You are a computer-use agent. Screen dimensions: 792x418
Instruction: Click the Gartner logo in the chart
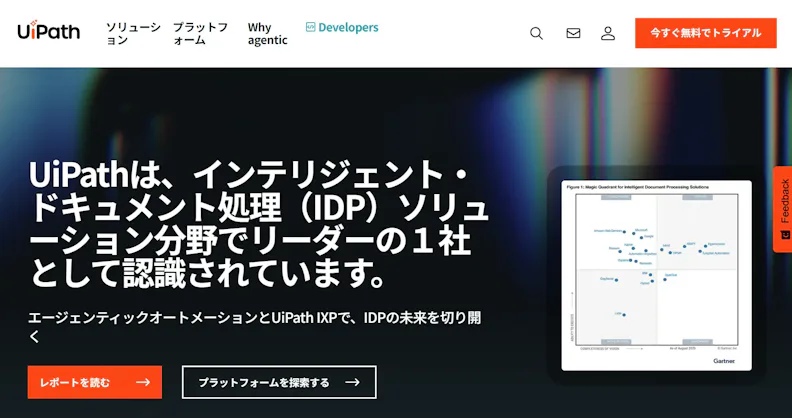click(724, 360)
